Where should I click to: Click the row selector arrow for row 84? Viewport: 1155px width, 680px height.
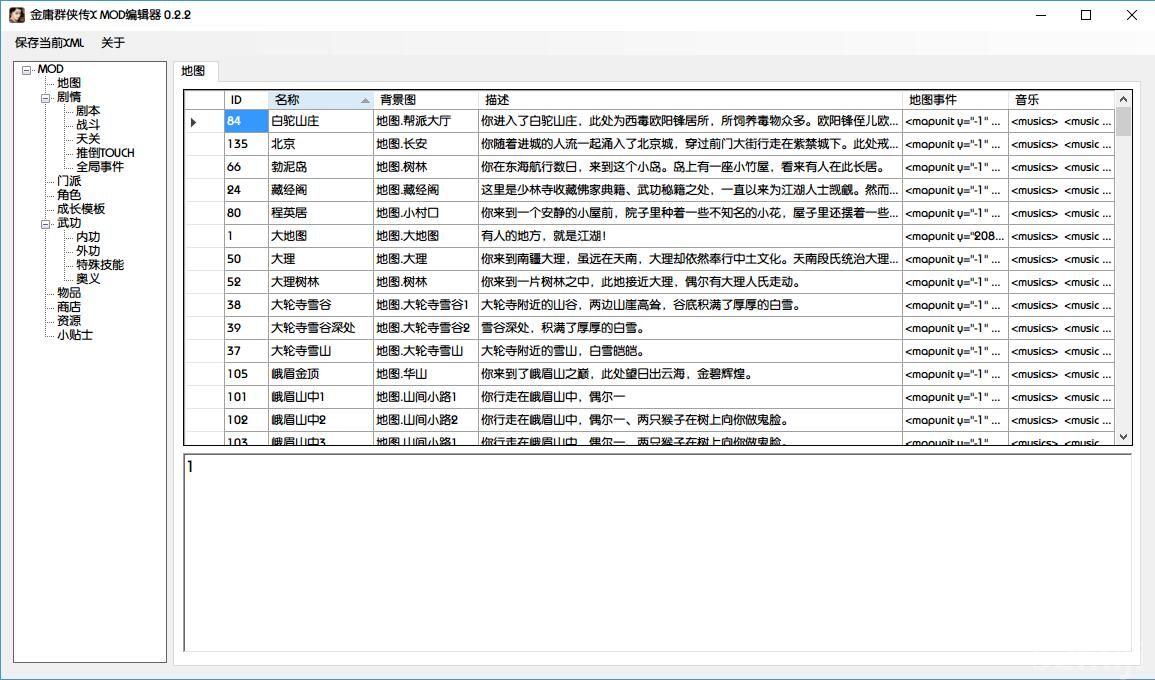click(193, 122)
